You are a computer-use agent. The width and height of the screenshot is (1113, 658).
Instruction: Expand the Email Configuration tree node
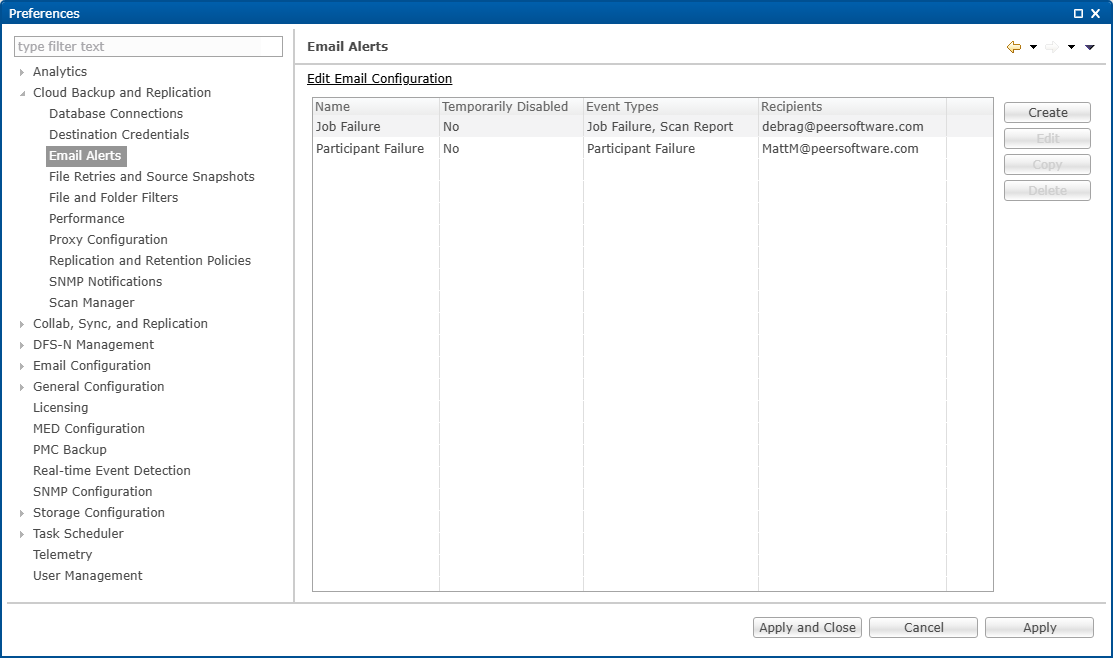22,366
